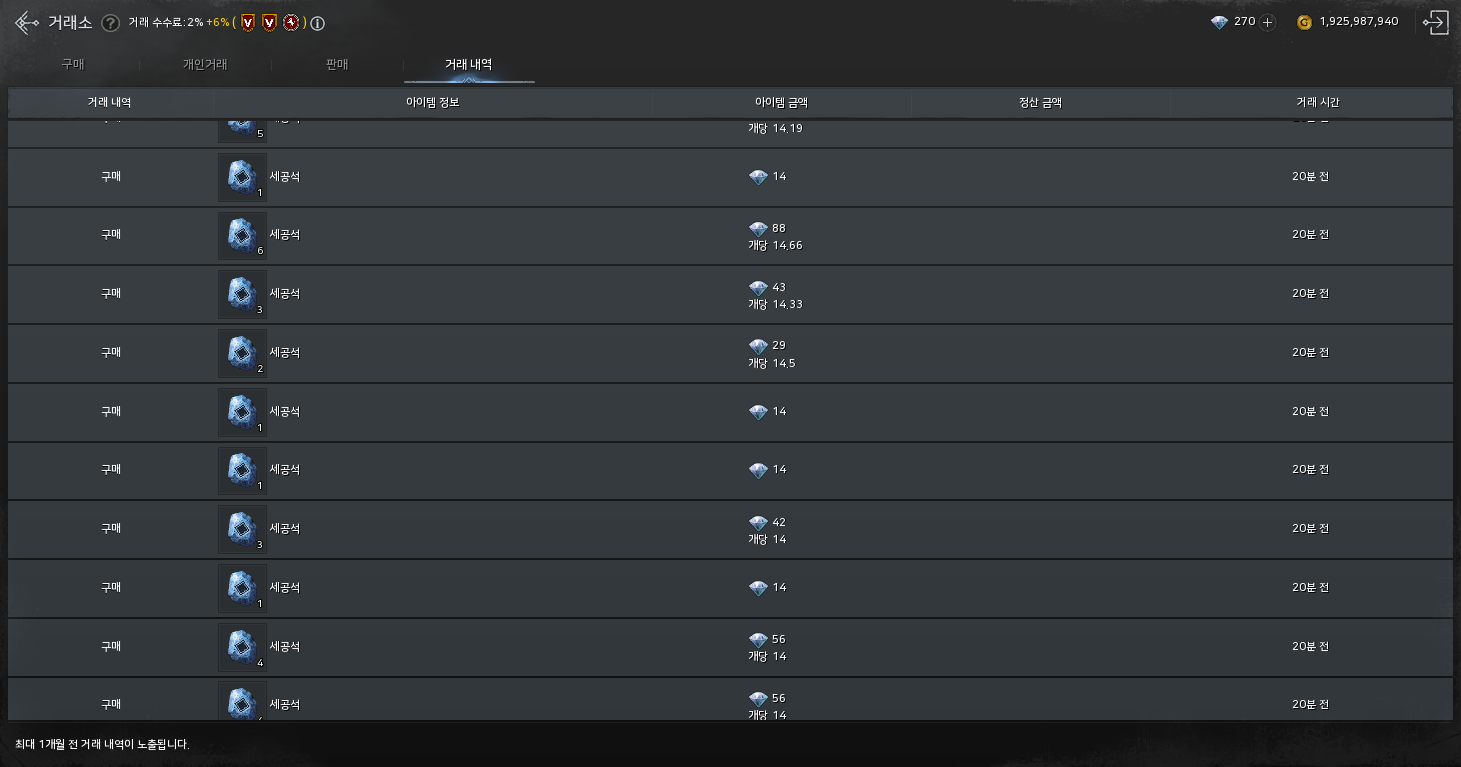Click 세공석 icon in the 29-diamond row
The height and width of the screenshot is (767, 1461).
click(241, 353)
